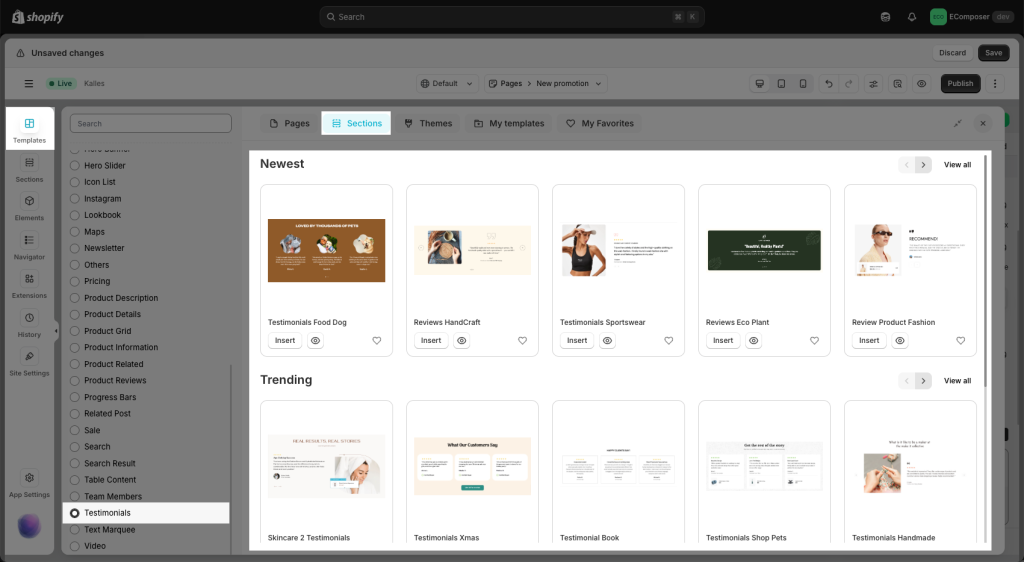The height and width of the screenshot is (562, 1024).
Task: Open the Extensions sidebar icon
Action: tap(29, 285)
